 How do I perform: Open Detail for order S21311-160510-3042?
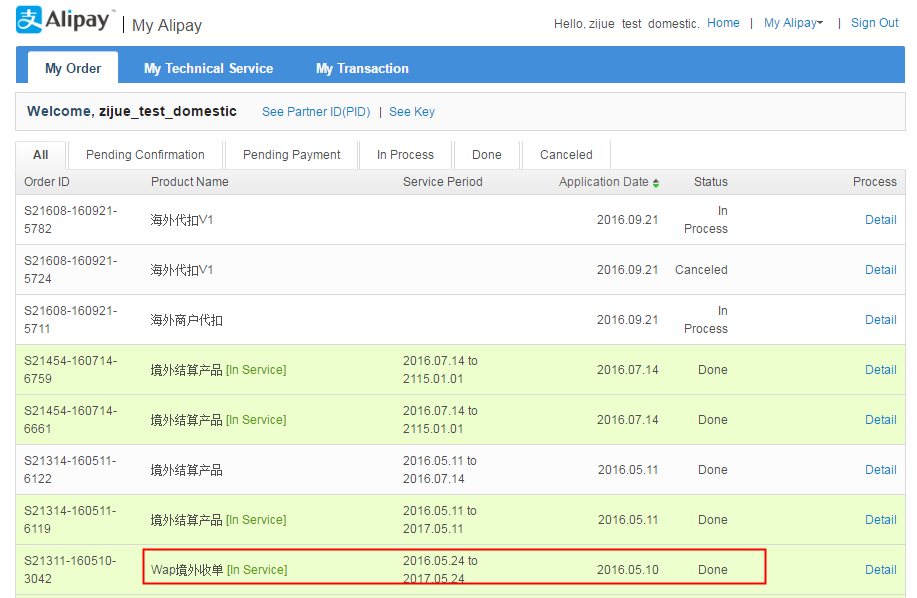click(881, 569)
